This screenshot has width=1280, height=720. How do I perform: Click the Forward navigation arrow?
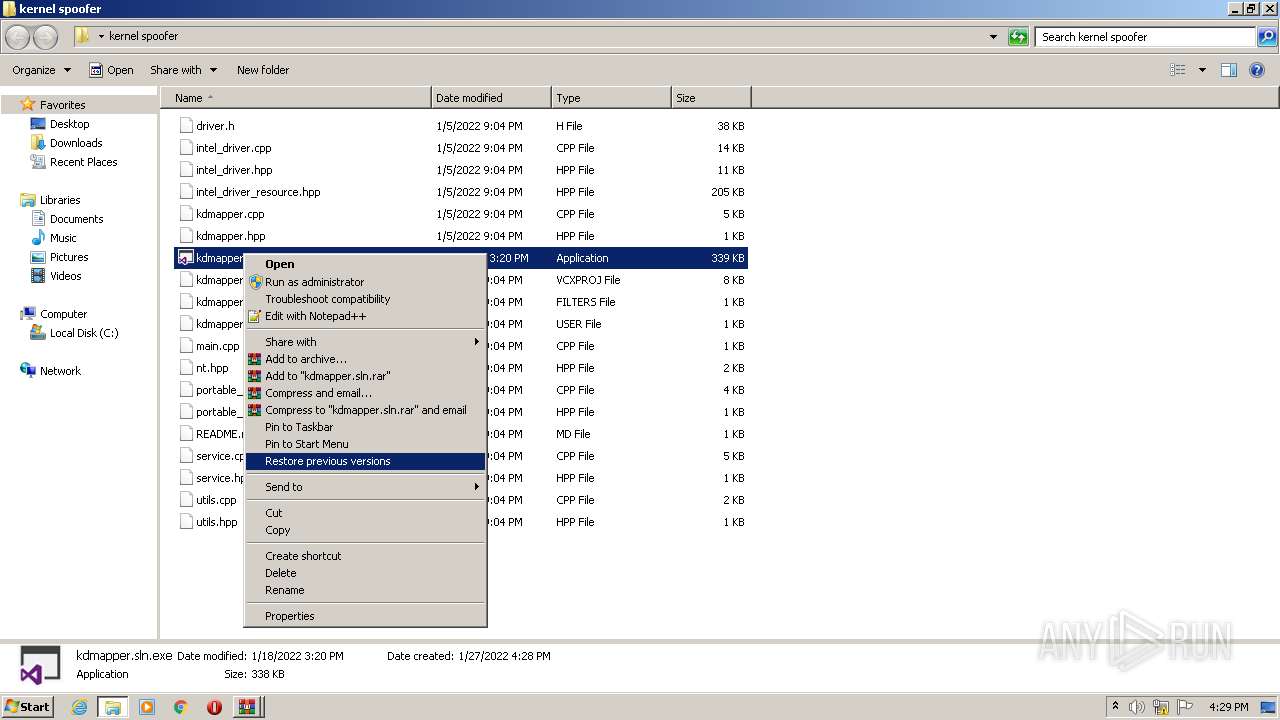[46, 37]
